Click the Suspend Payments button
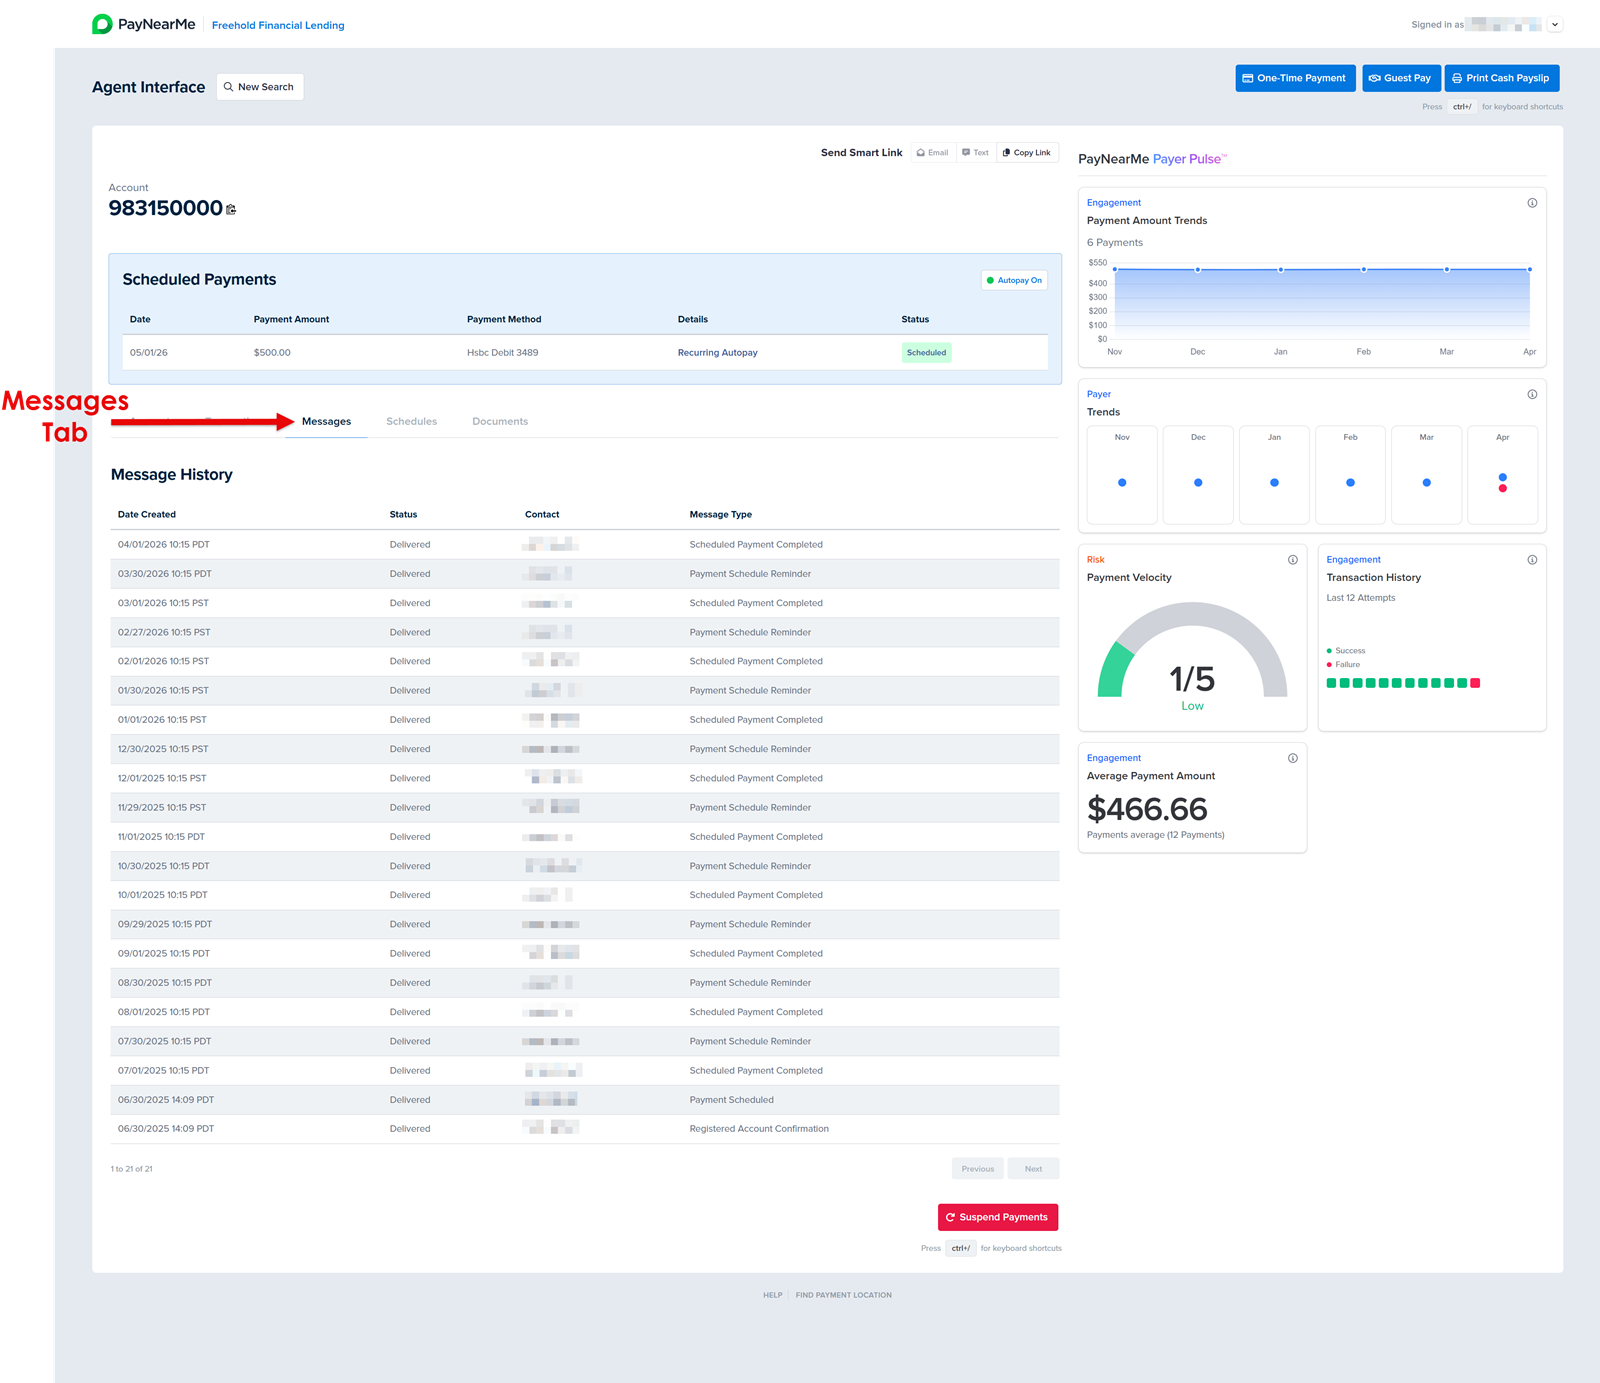 [x=997, y=1217]
